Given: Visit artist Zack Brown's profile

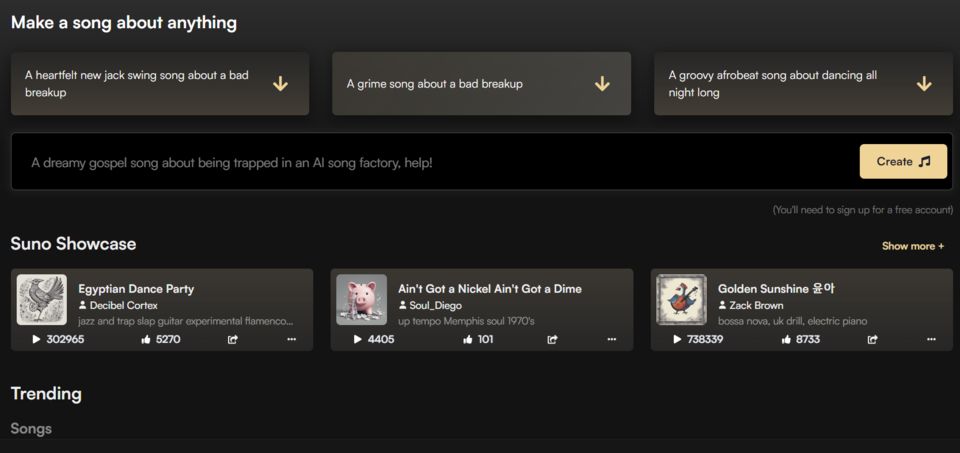Looking at the screenshot, I should click(x=755, y=305).
